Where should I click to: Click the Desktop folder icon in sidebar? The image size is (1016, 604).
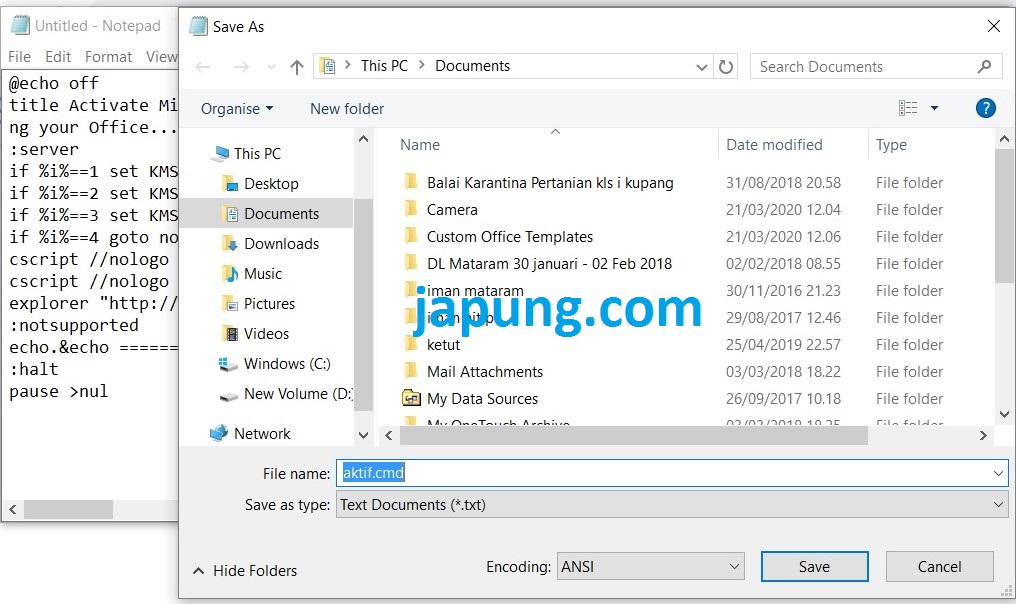[x=229, y=184]
